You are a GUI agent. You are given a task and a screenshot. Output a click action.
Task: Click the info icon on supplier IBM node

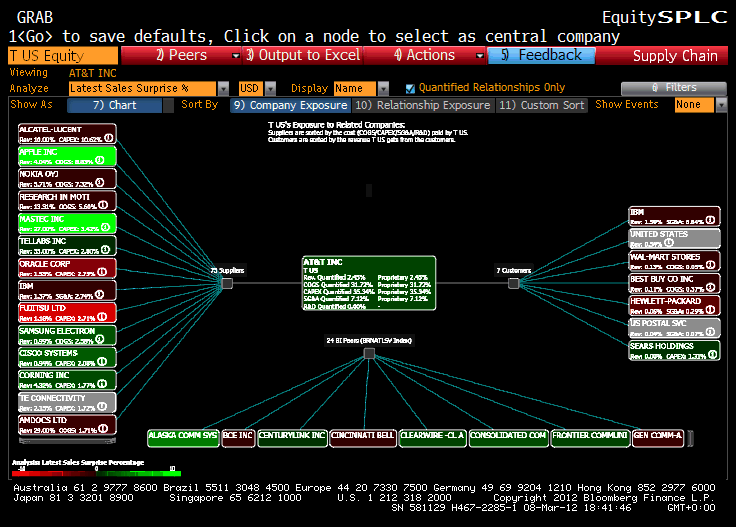[99, 294]
